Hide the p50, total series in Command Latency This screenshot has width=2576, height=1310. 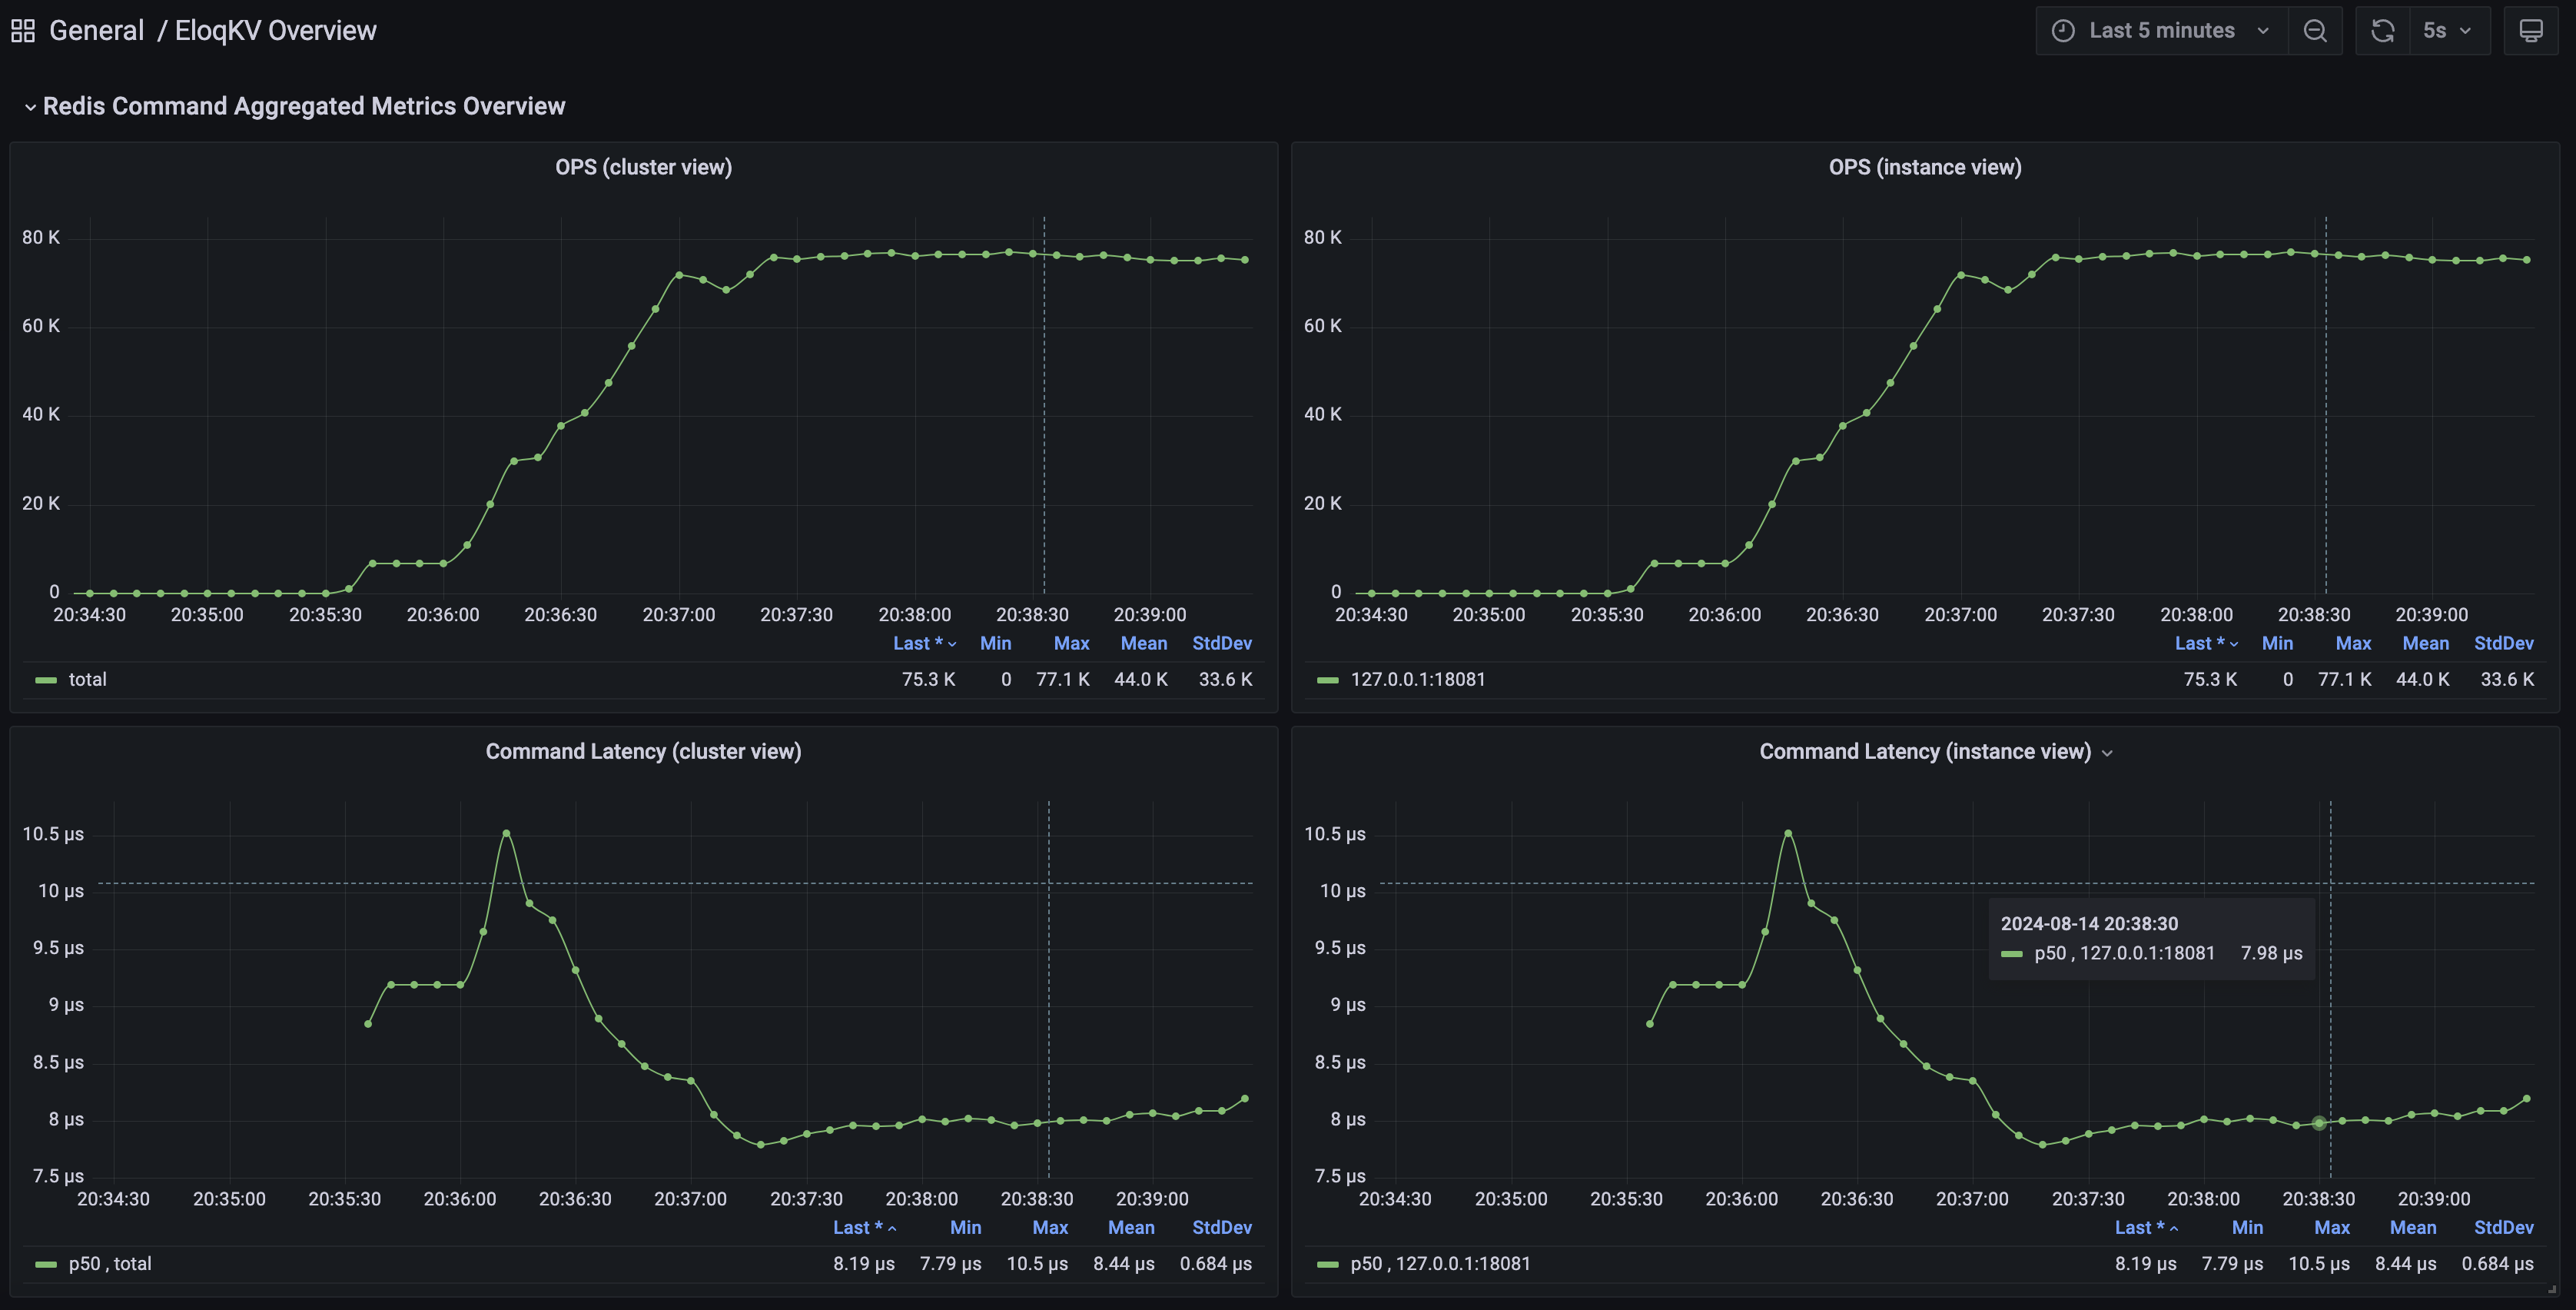pos(108,1262)
